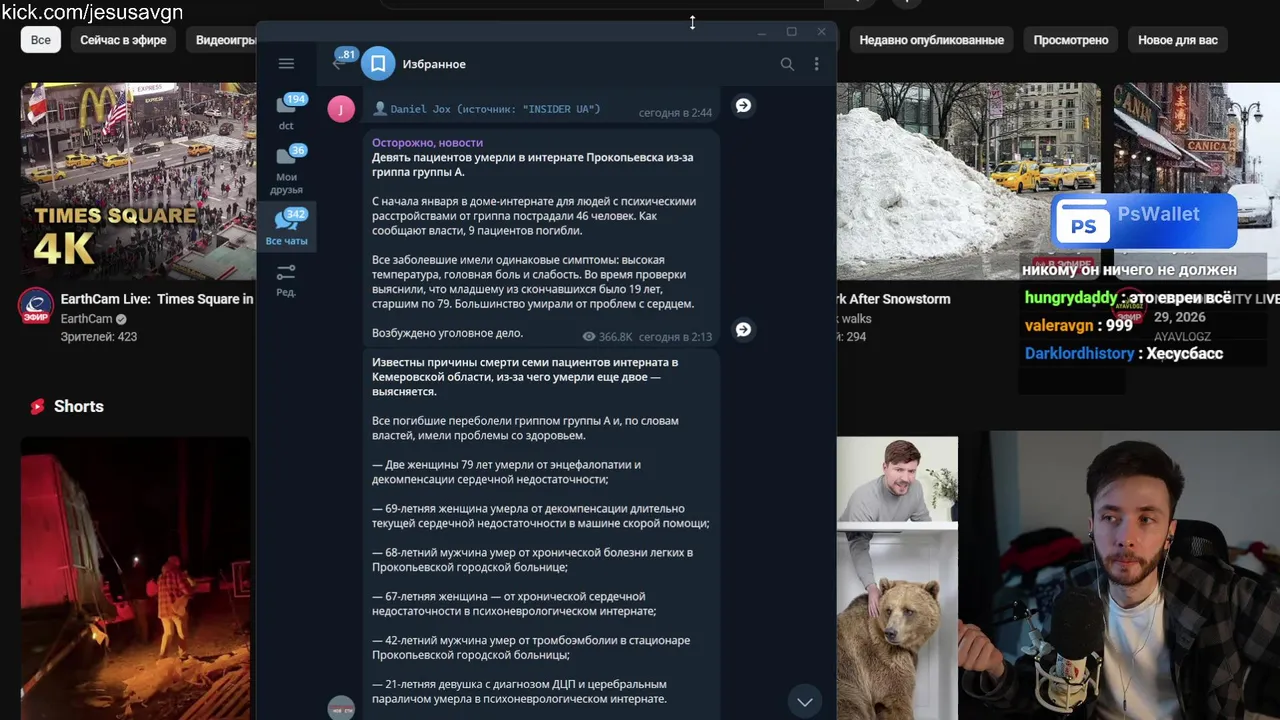The height and width of the screenshot is (720, 1280).
Task: Play the night fire Shorts video
Action: click(x=136, y=578)
